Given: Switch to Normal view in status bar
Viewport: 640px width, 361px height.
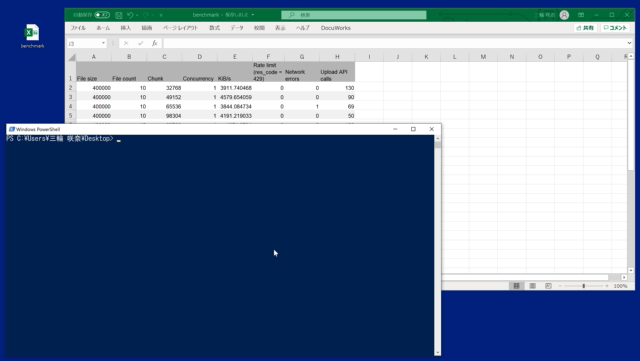Looking at the screenshot, I should [516, 286].
